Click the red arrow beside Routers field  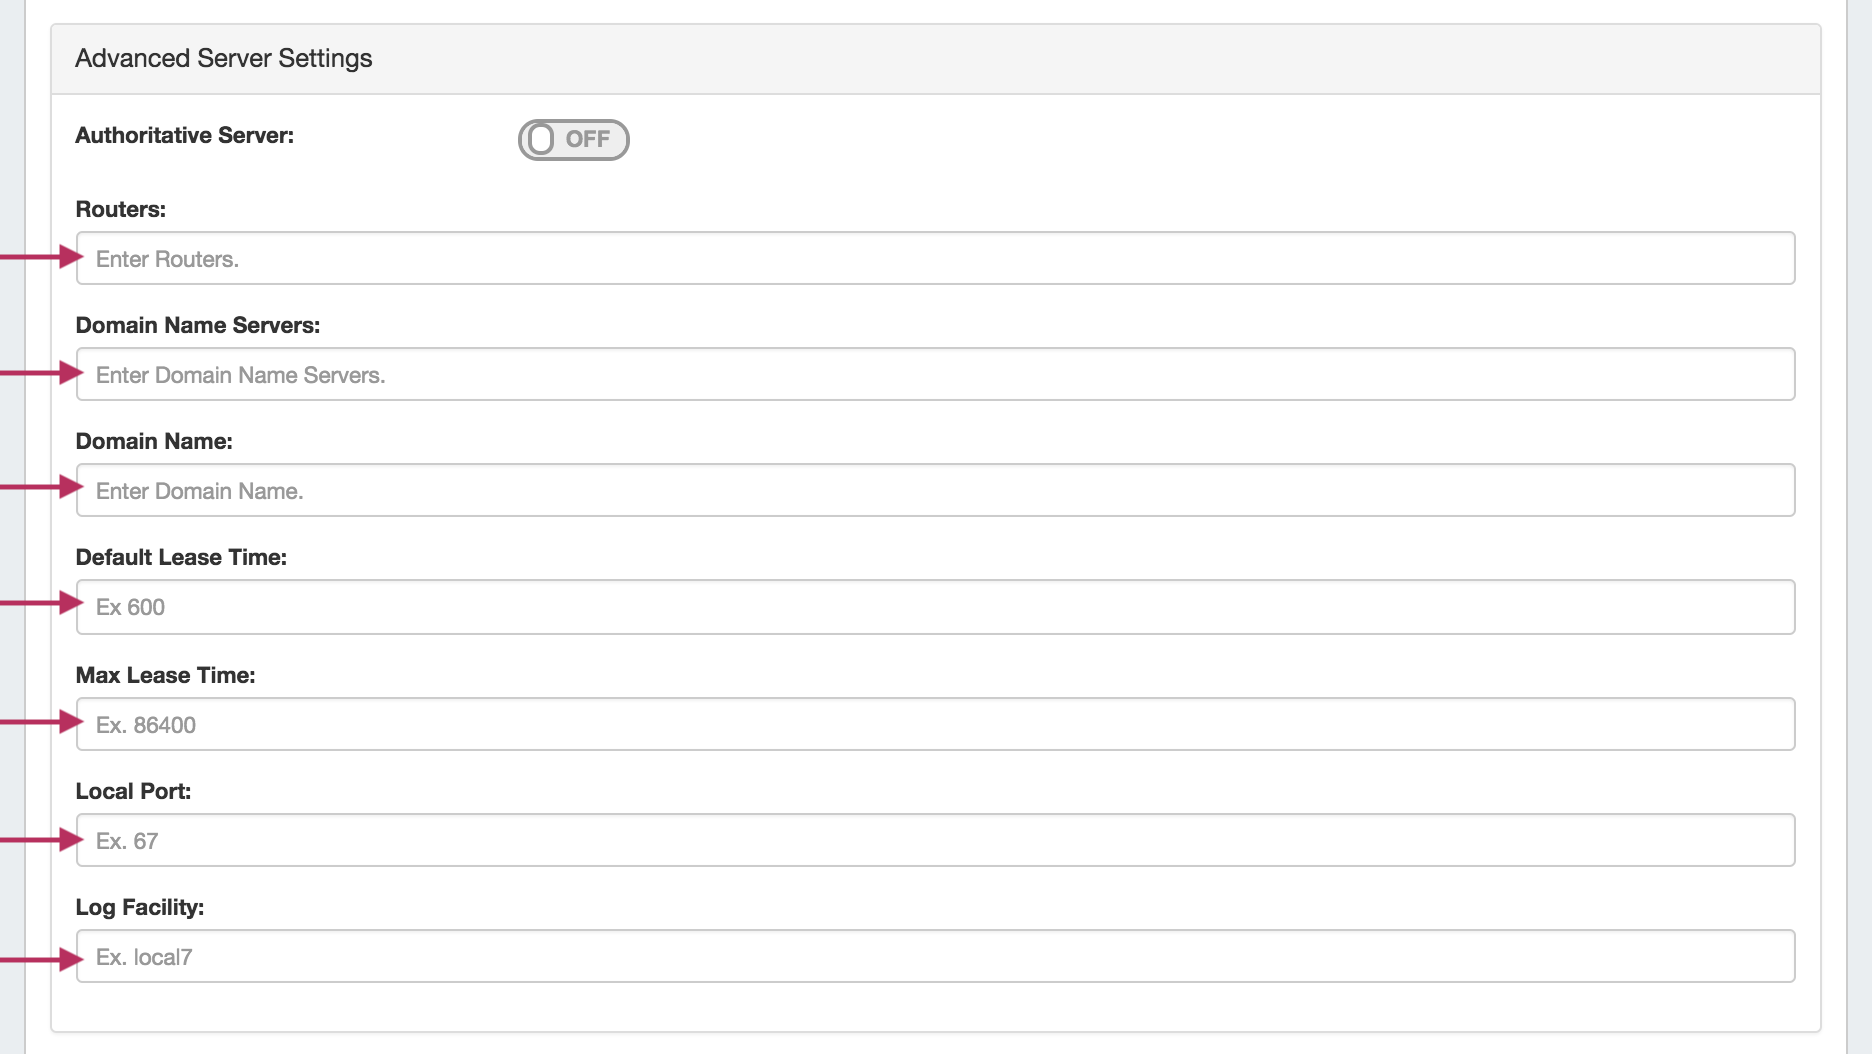tap(42, 257)
